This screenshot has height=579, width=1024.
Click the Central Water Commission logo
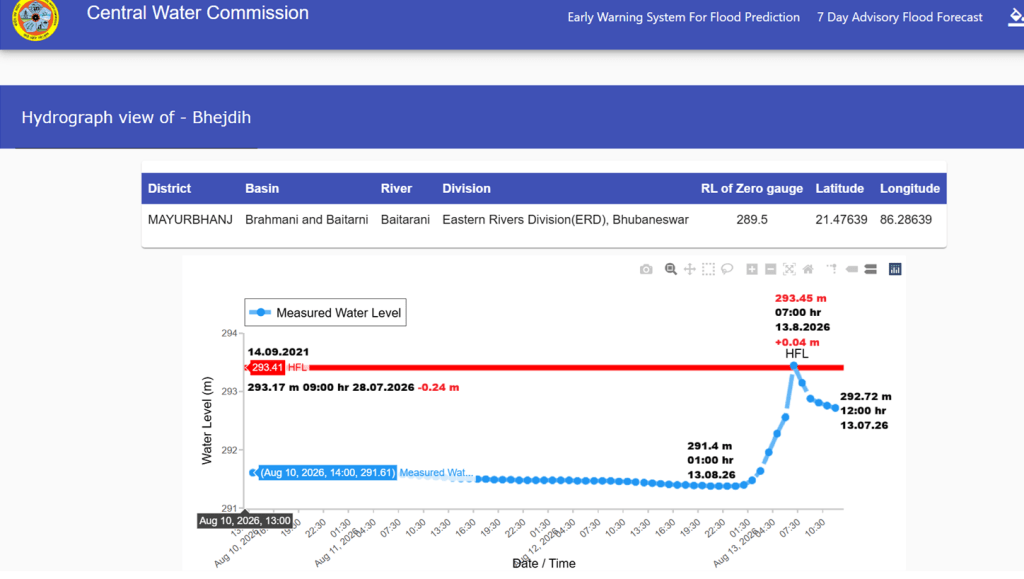(x=35, y=18)
